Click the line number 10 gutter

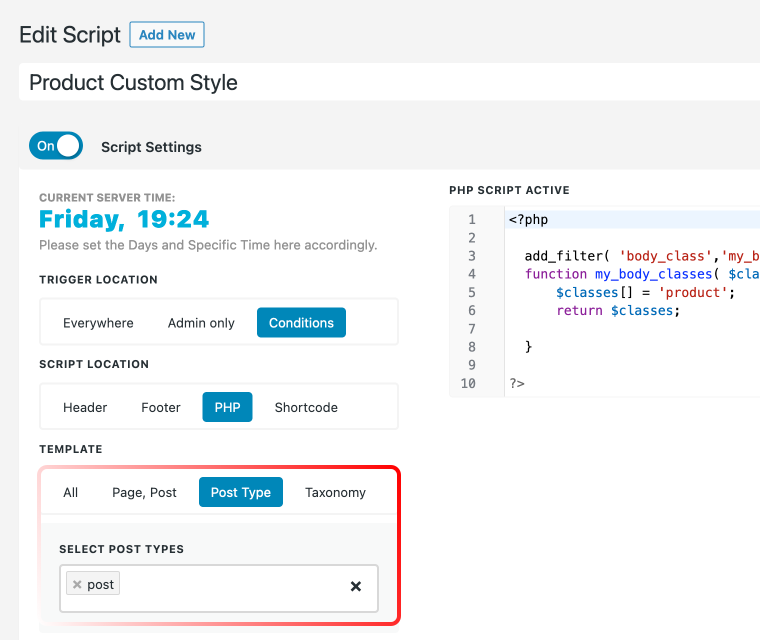(468, 384)
